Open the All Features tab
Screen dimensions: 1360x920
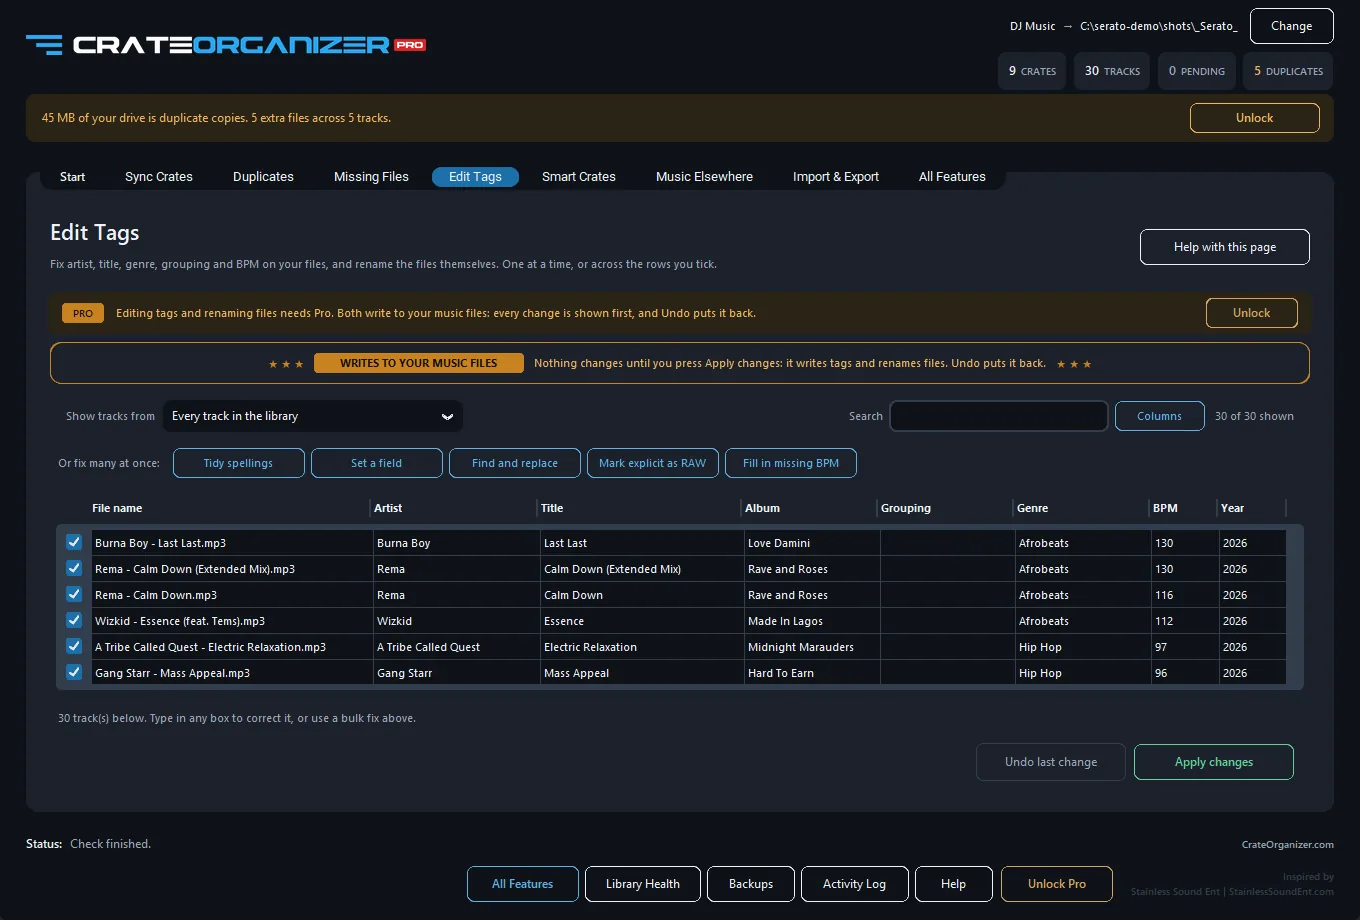pyautogui.click(x=952, y=177)
